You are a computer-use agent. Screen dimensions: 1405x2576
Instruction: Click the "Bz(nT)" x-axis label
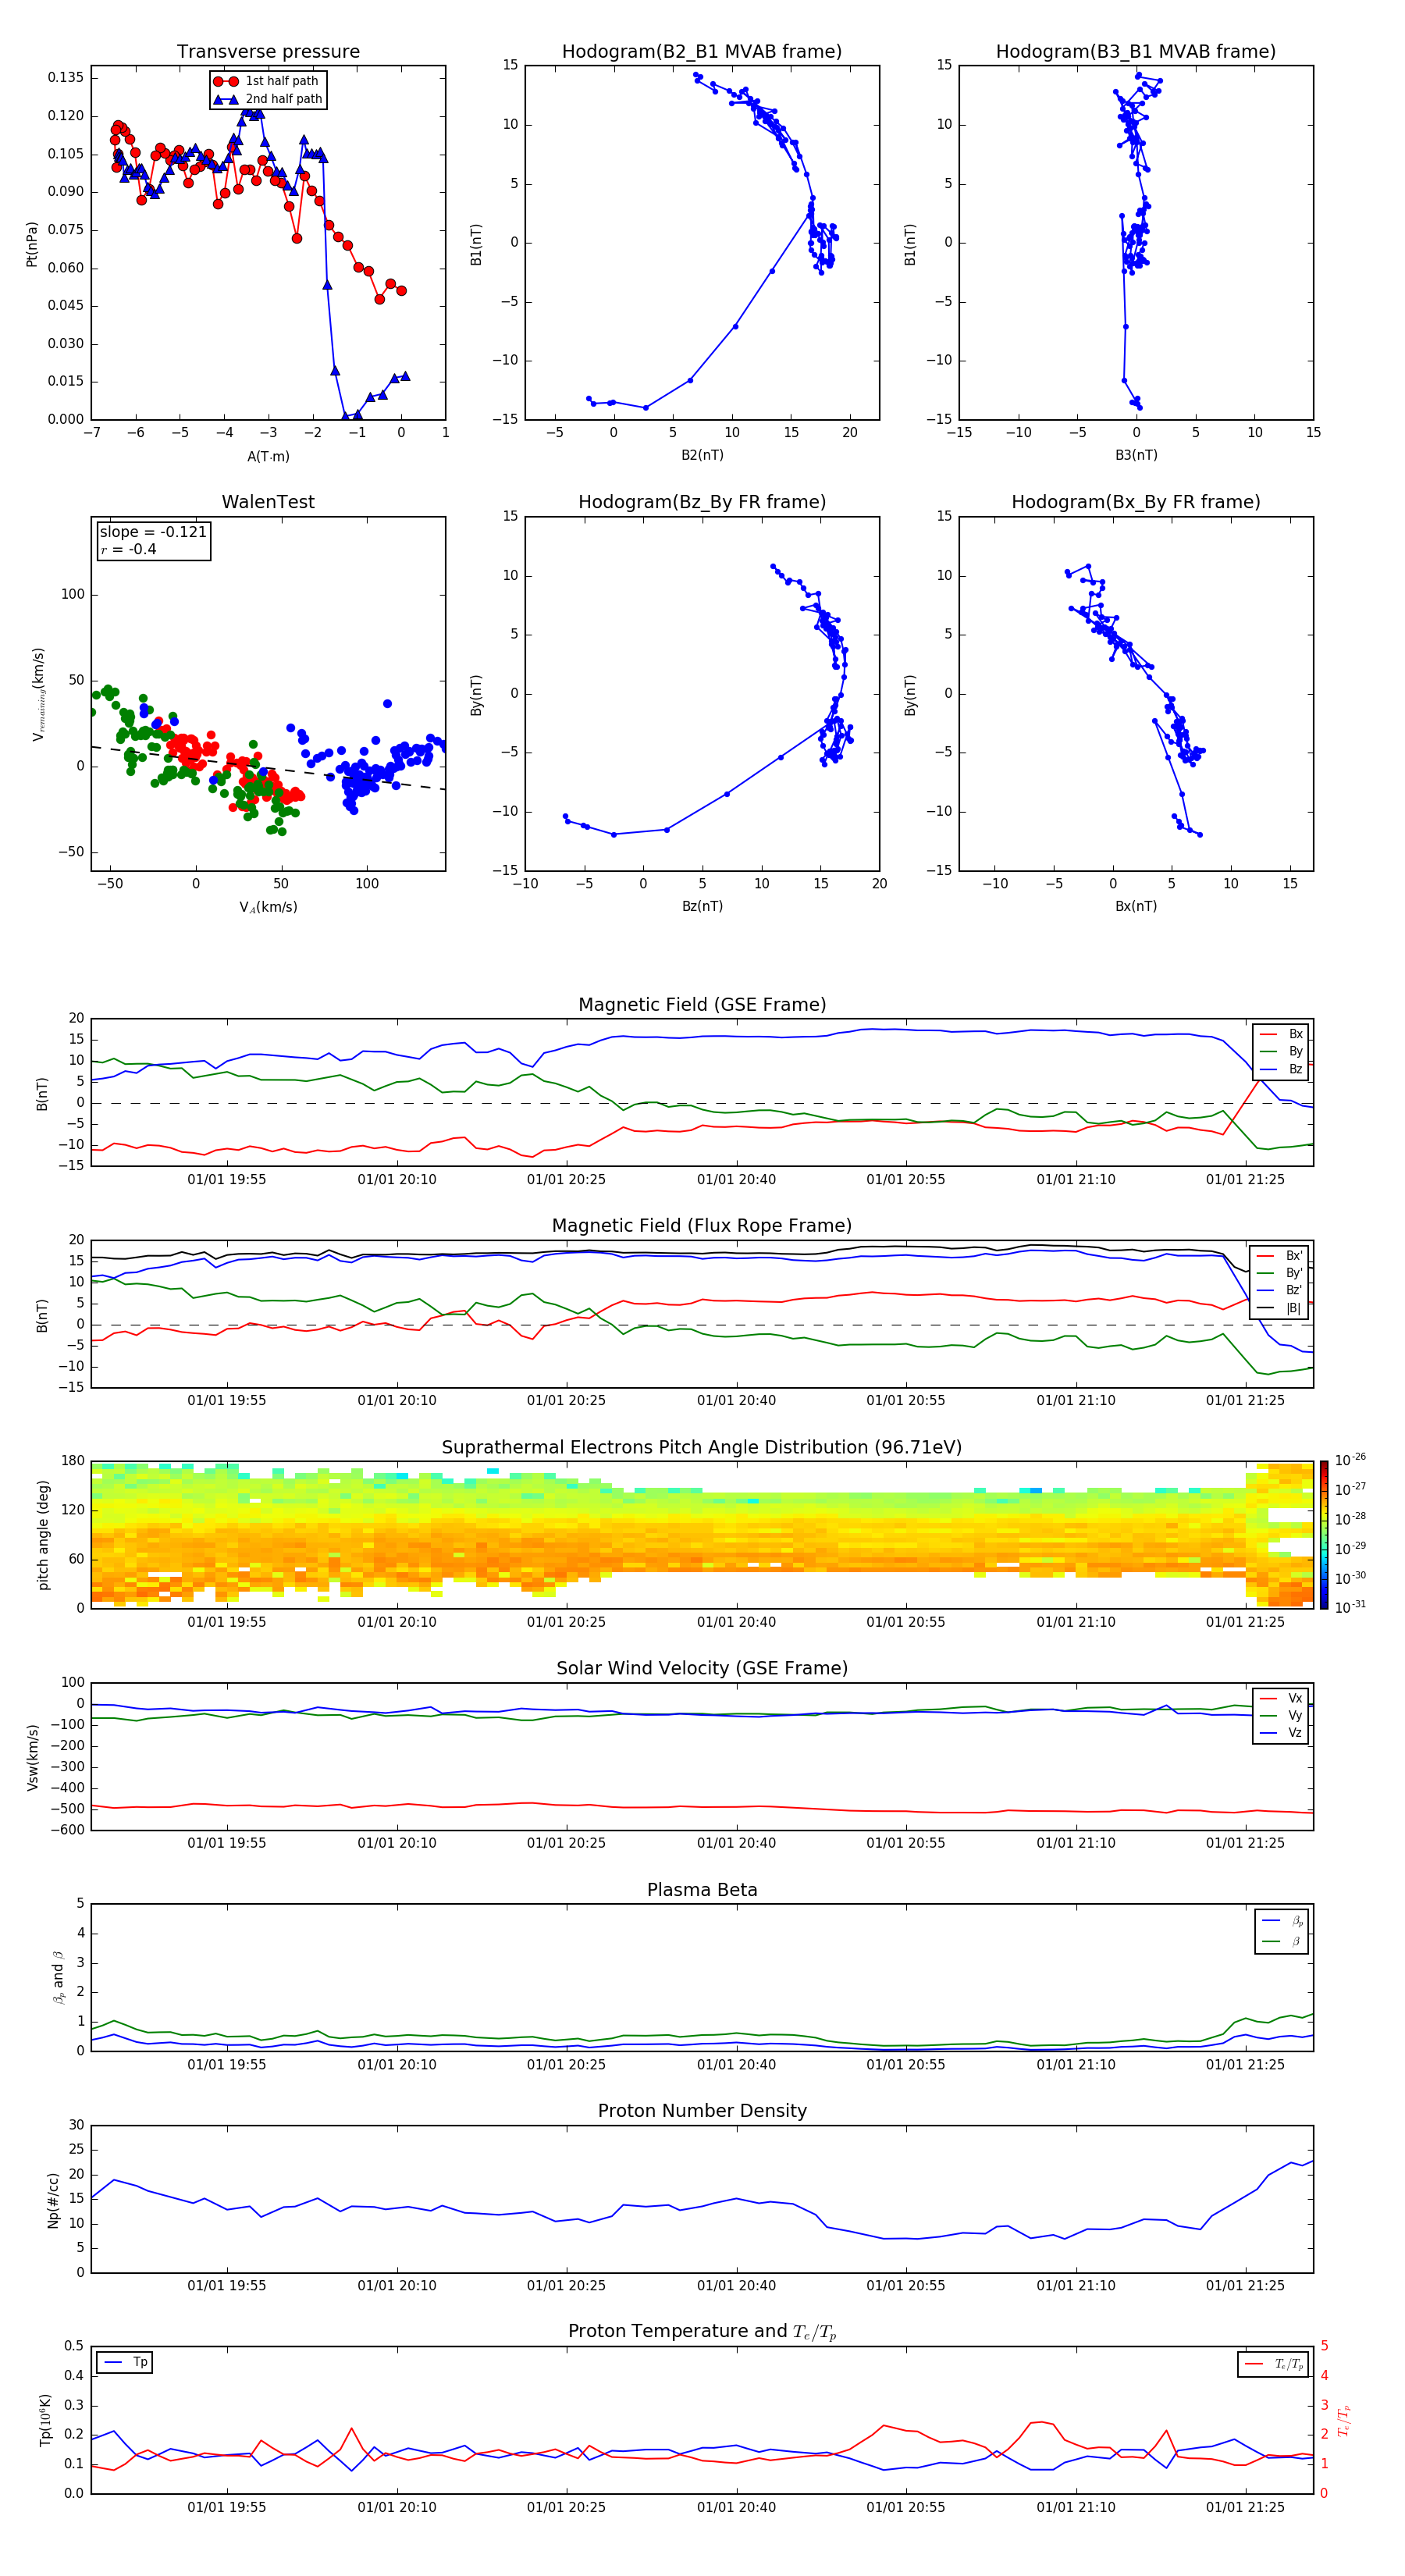tap(702, 906)
